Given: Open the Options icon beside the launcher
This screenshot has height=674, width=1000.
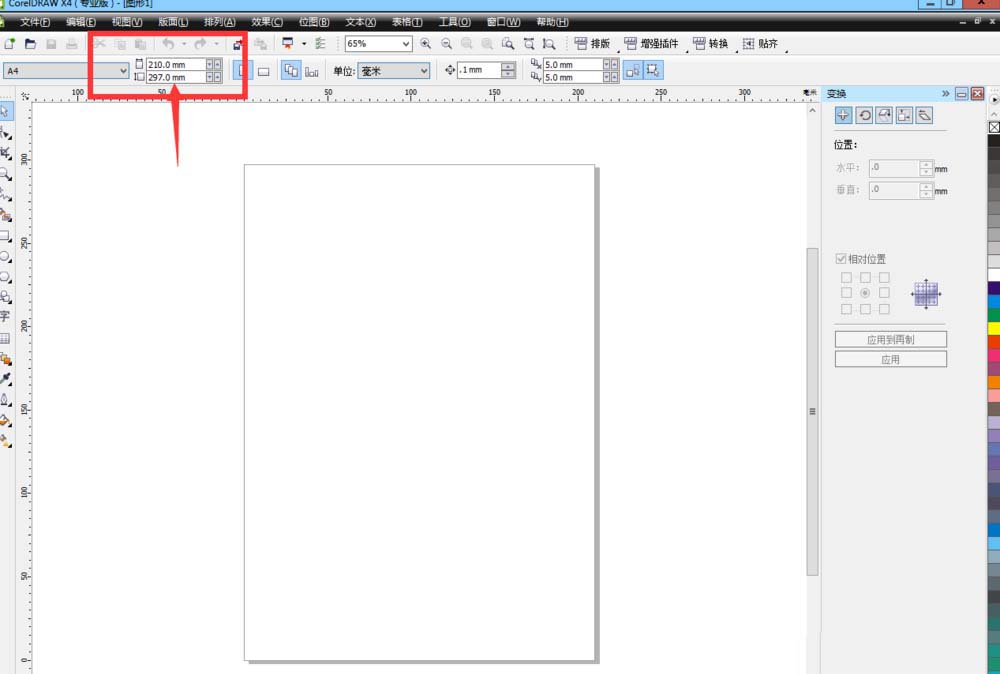Looking at the screenshot, I should pos(320,43).
